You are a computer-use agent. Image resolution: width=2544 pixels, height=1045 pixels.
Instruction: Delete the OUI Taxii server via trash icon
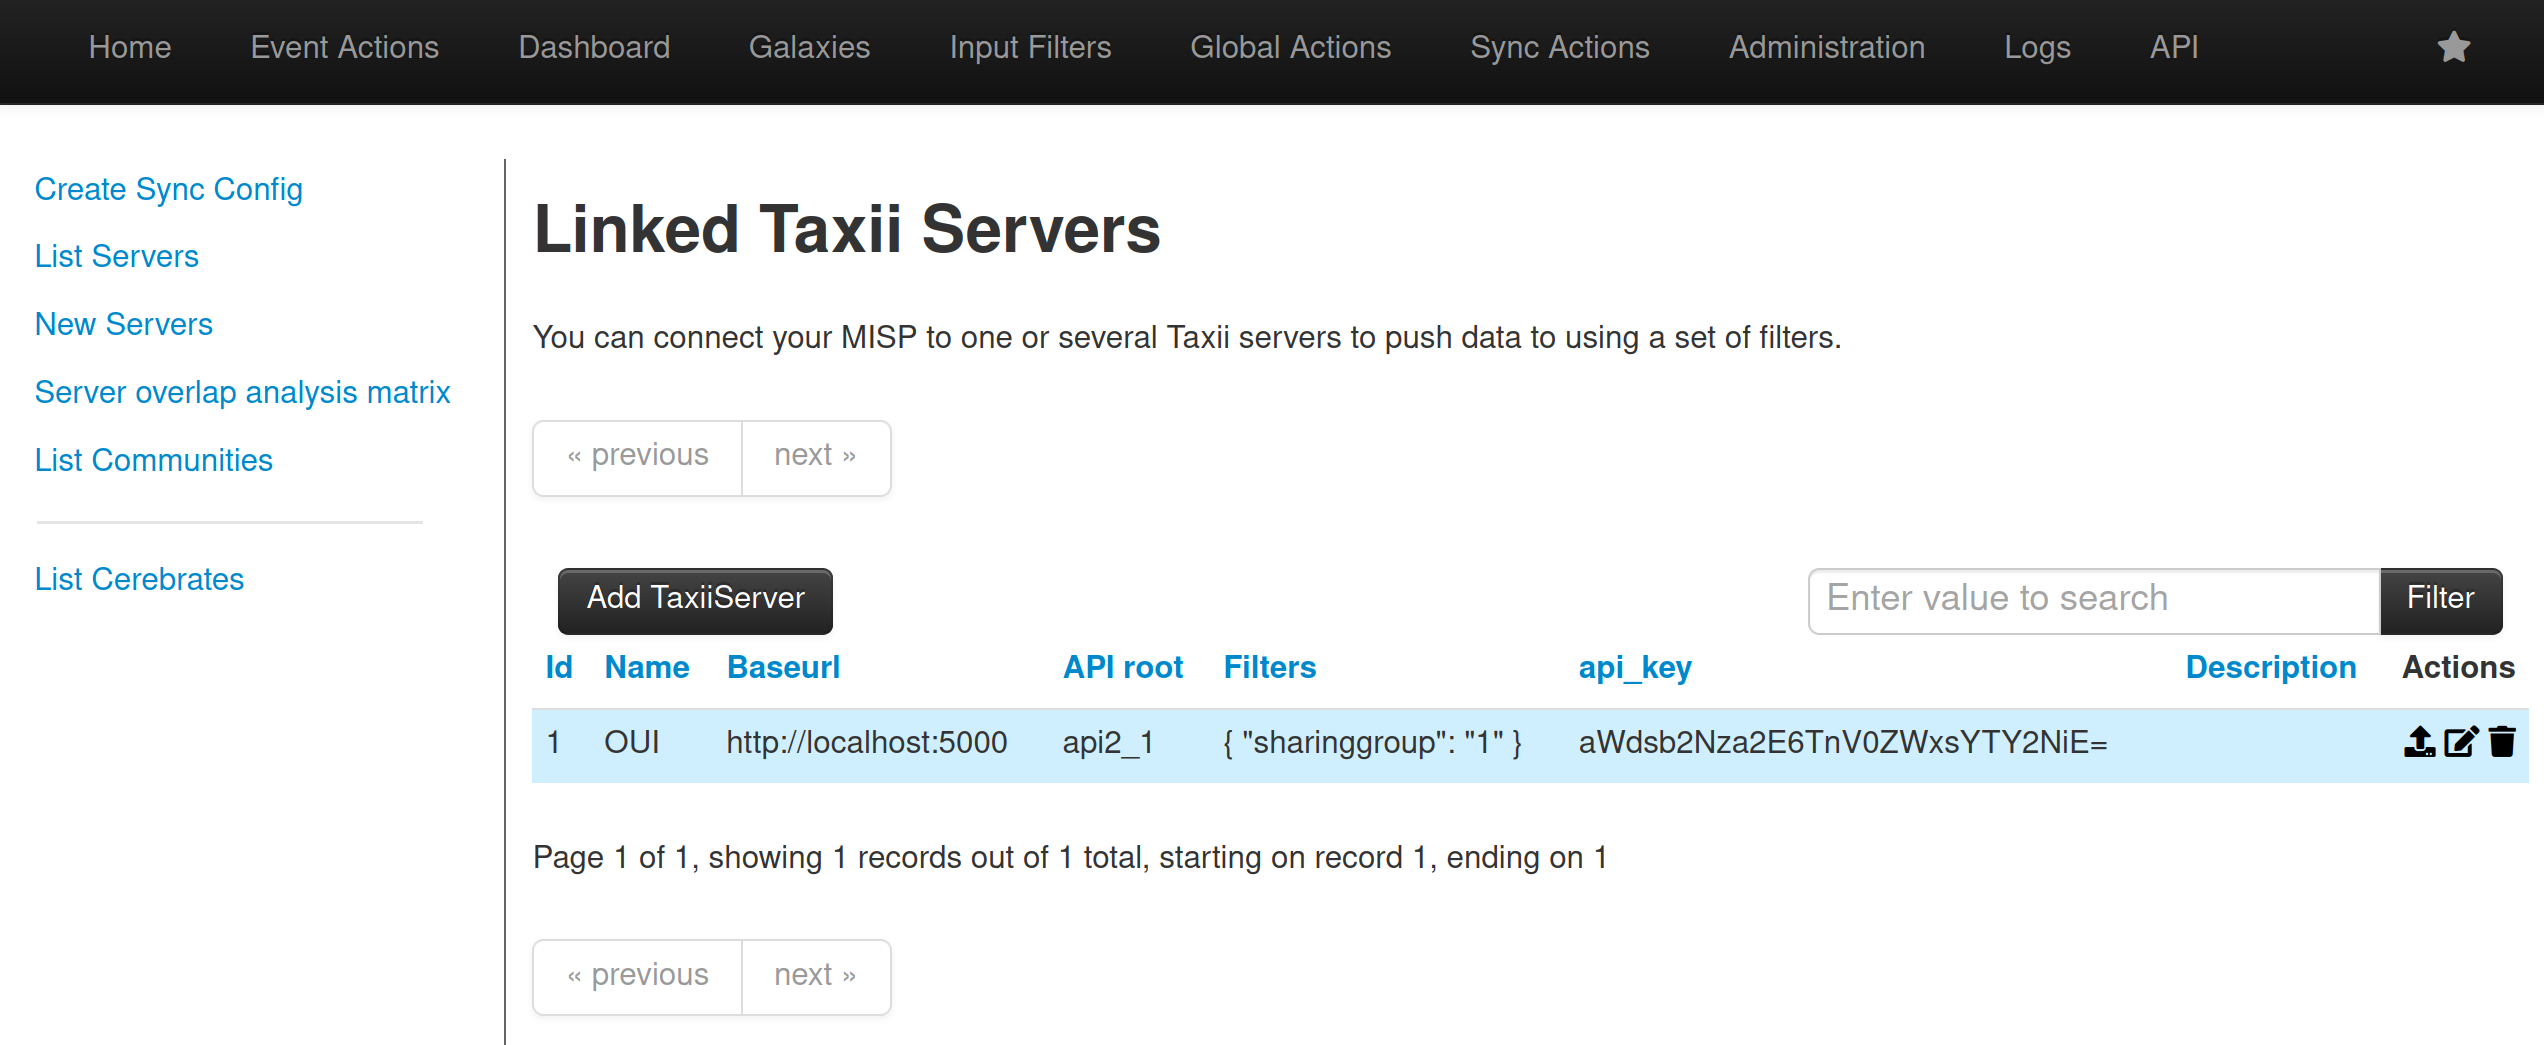[2502, 742]
